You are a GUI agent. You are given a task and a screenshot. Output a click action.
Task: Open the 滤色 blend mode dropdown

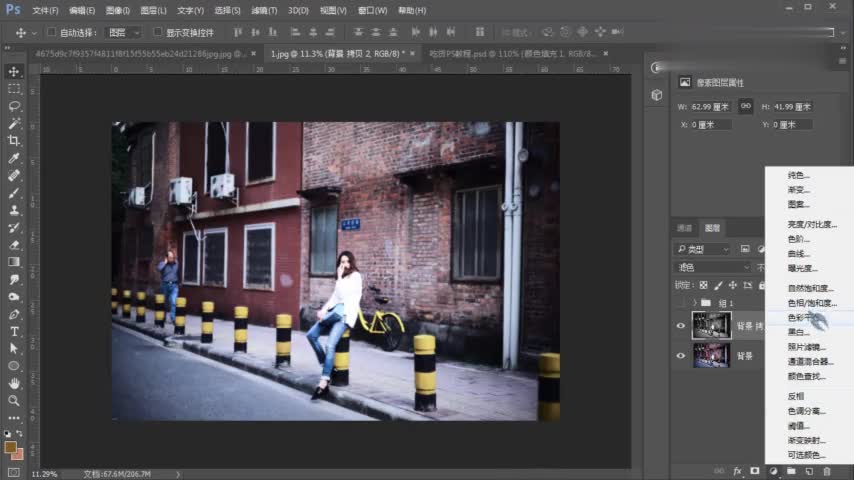[x=713, y=267]
